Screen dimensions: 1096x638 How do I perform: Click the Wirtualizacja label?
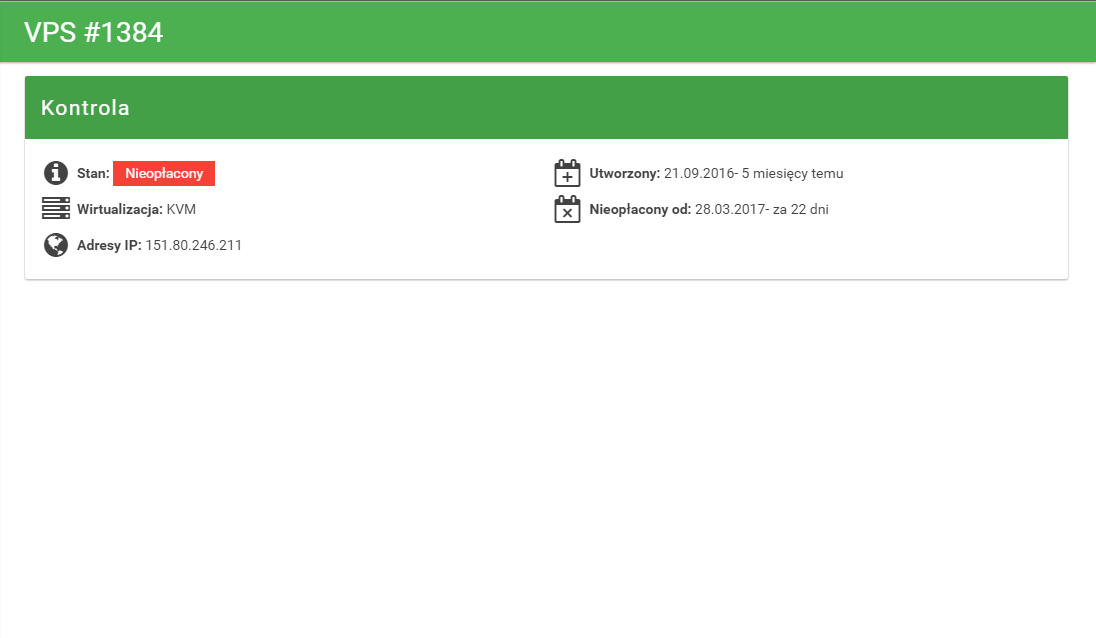click(x=119, y=209)
